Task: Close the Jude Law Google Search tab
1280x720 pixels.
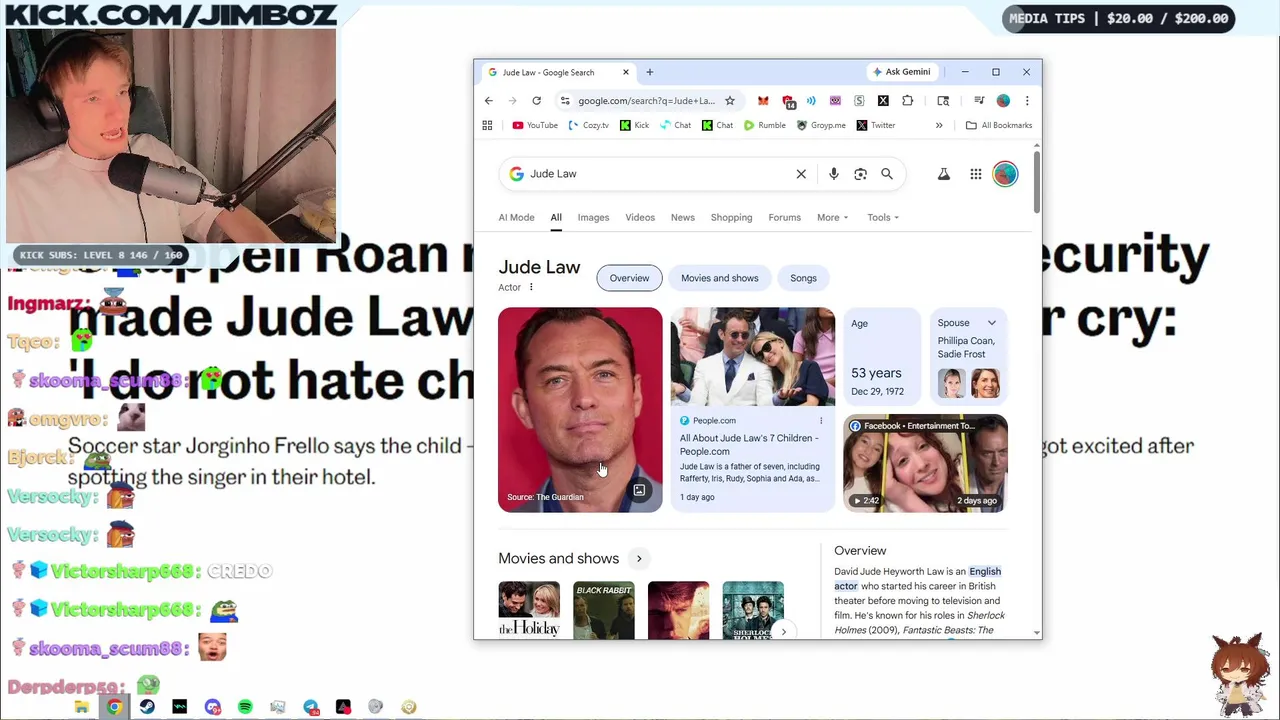Action: pyautogui.click(x=626, y=72)
